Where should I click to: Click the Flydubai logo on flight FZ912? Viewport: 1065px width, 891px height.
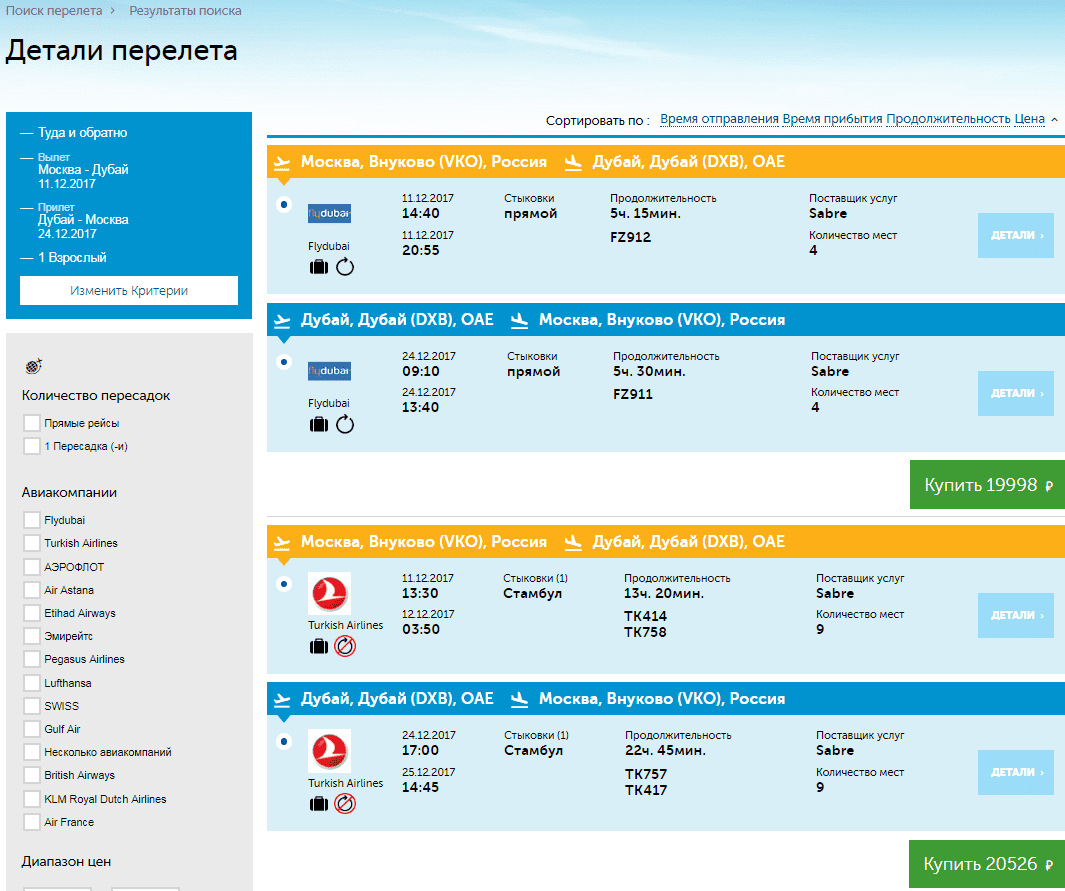point(329,213)
